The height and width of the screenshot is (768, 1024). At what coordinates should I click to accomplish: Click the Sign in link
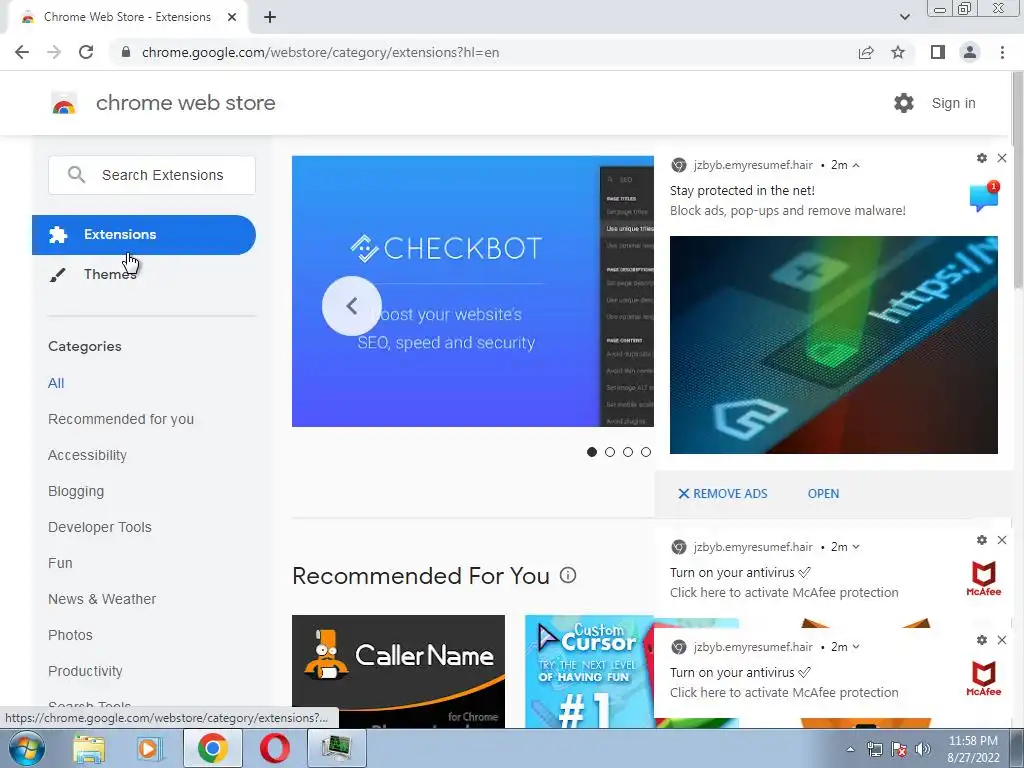[x=953, y=103]
